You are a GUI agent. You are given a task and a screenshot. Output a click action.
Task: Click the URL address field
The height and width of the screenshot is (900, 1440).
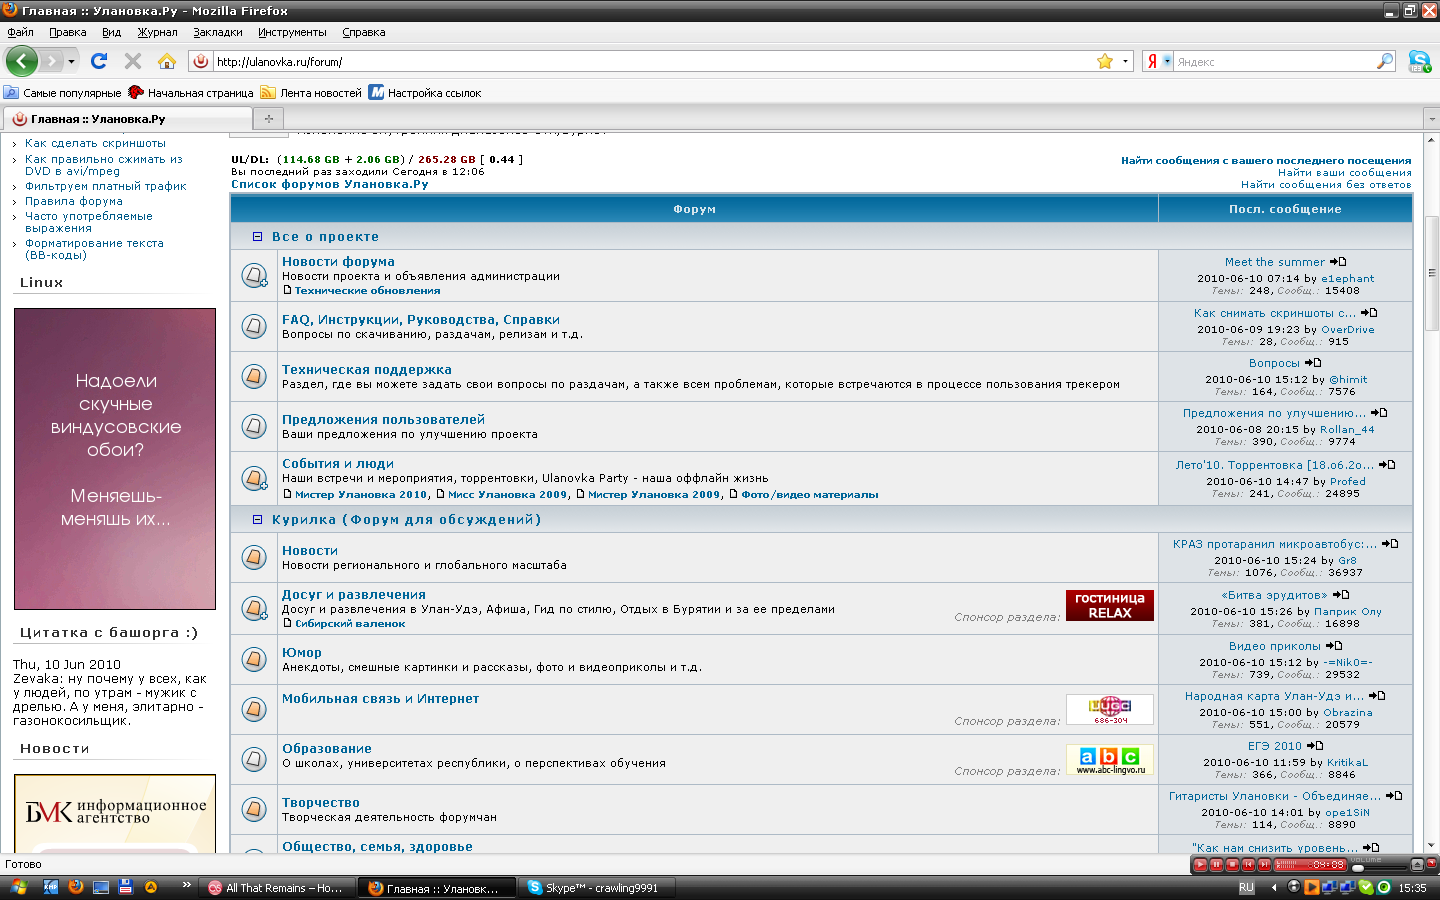pyautogui.click(x=654, y=62)
